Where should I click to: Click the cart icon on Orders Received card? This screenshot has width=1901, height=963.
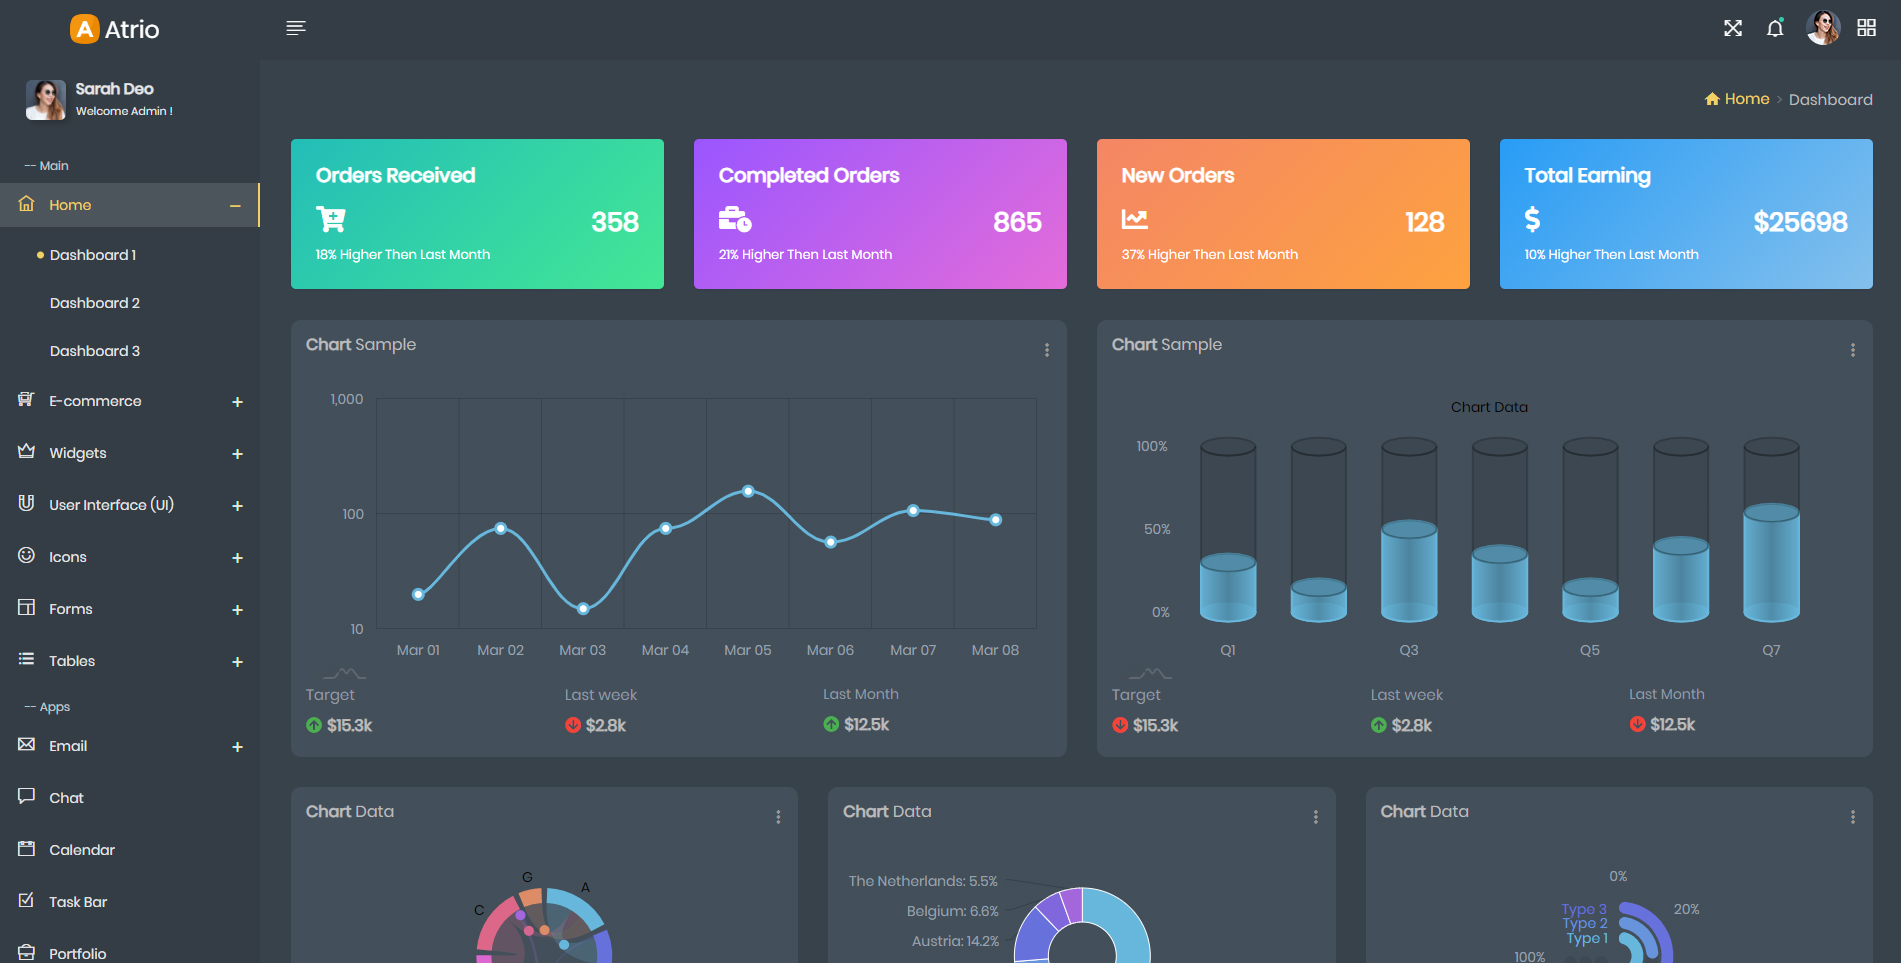tap(331, 219)
